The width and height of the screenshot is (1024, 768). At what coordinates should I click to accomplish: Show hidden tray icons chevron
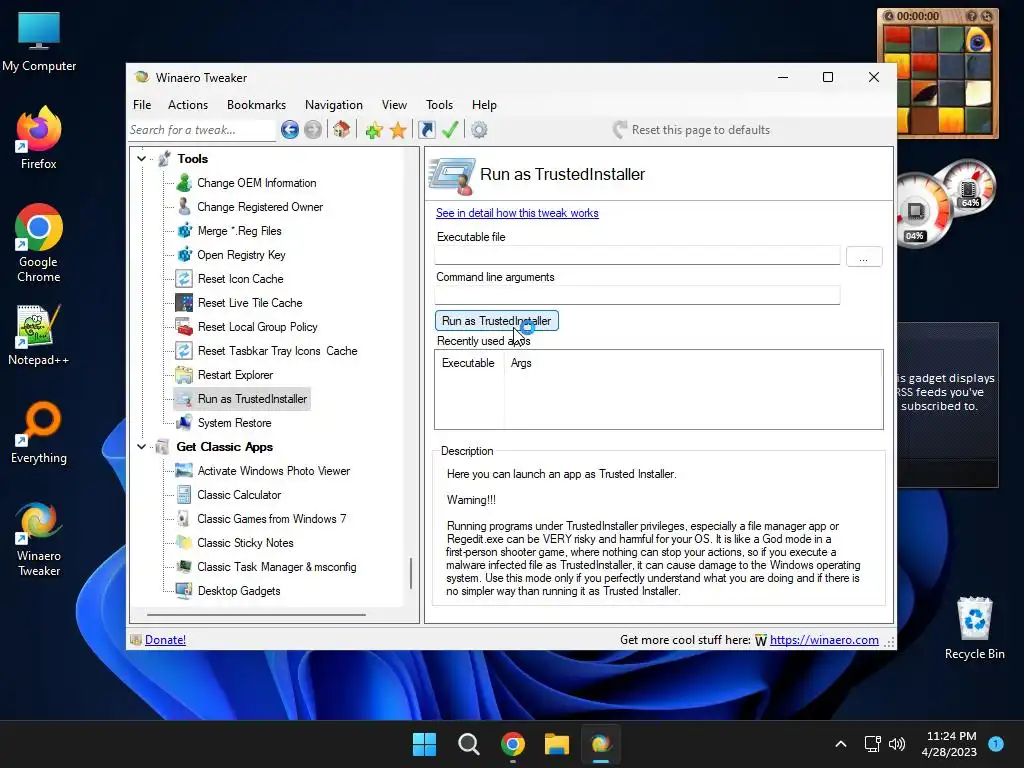841,744
